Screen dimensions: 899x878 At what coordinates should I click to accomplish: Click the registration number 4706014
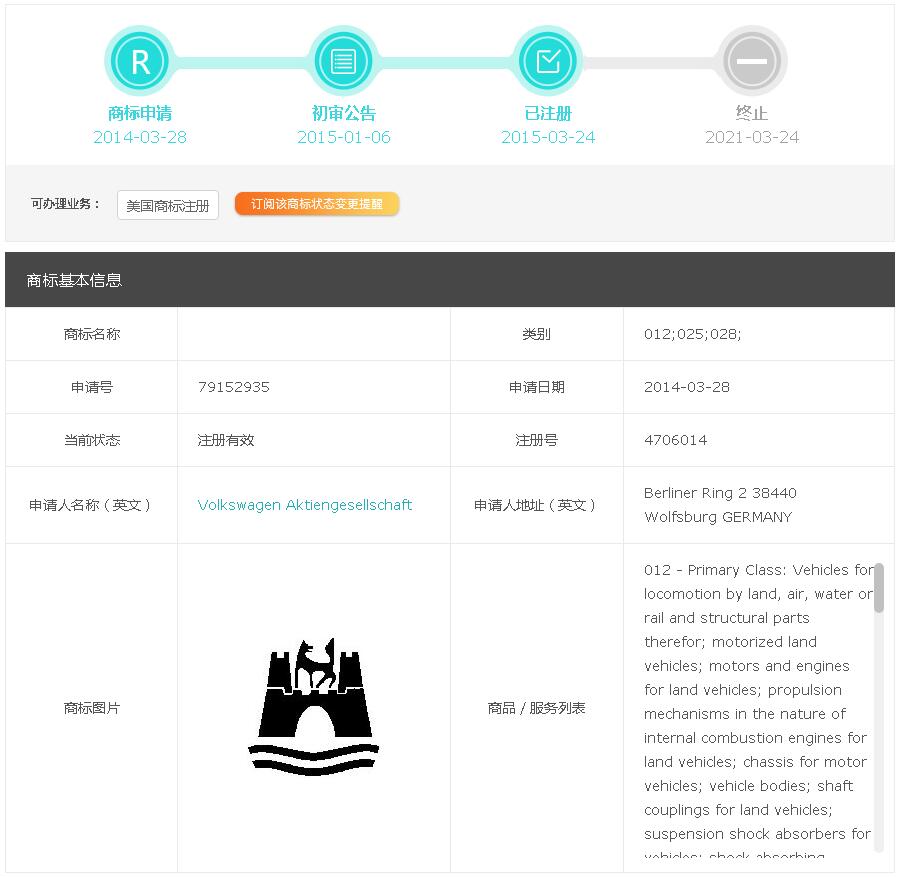pos(675,440)
